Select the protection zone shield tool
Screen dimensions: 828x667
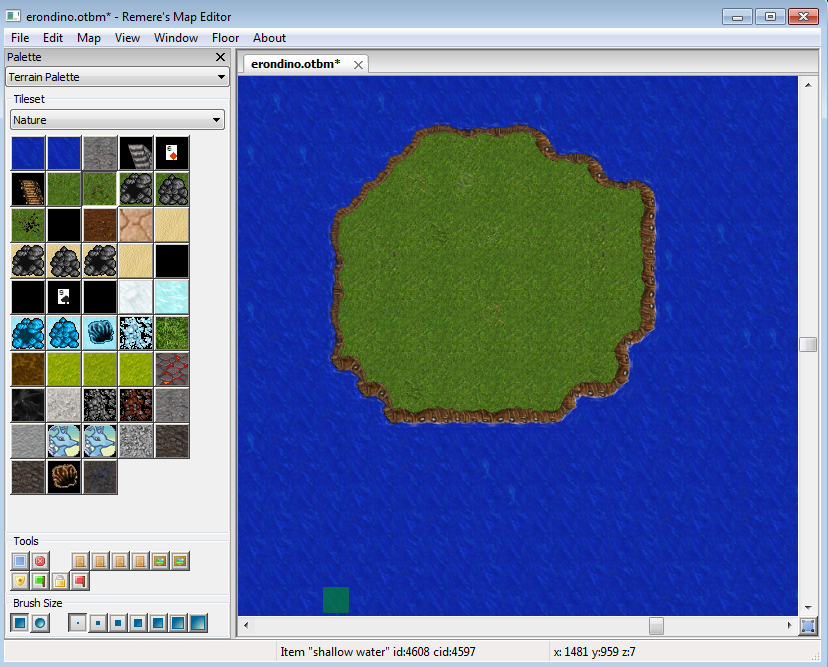coord(20,581)
